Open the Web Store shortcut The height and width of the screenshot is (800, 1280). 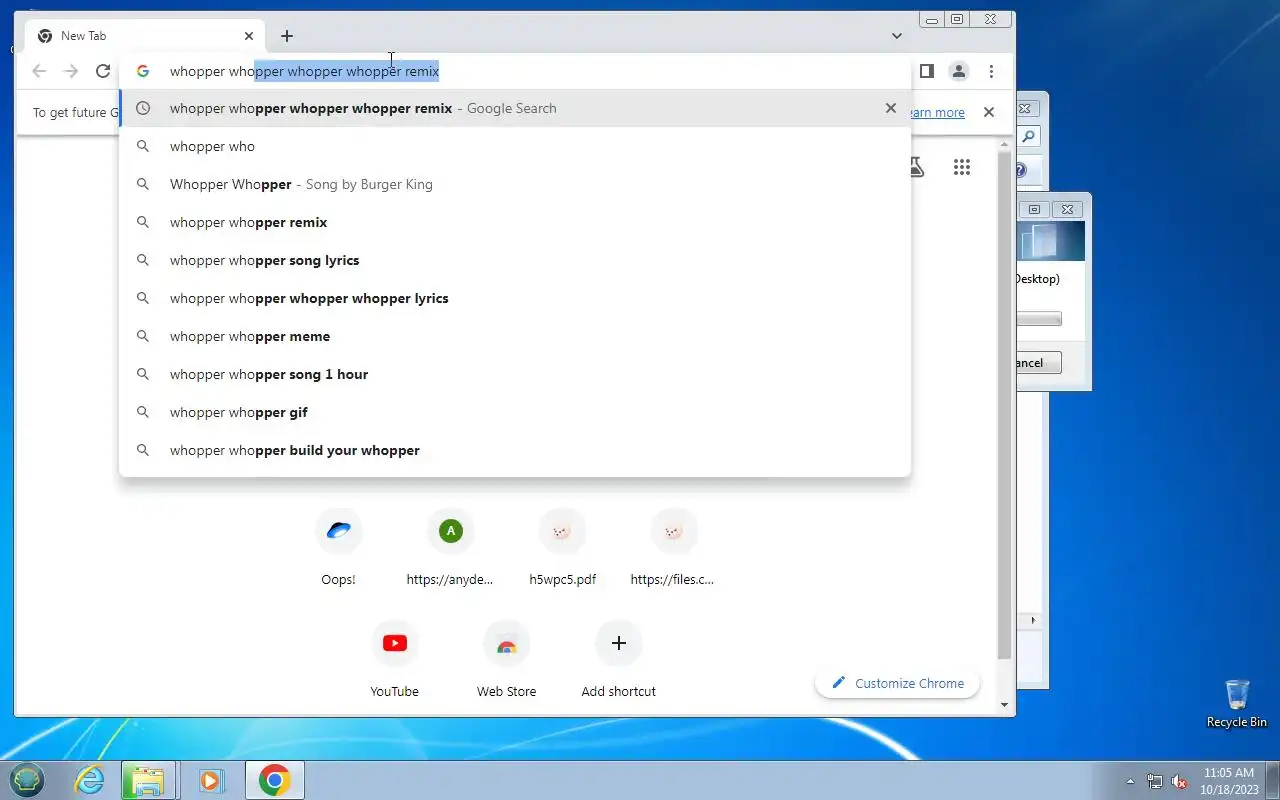[507, 659]
